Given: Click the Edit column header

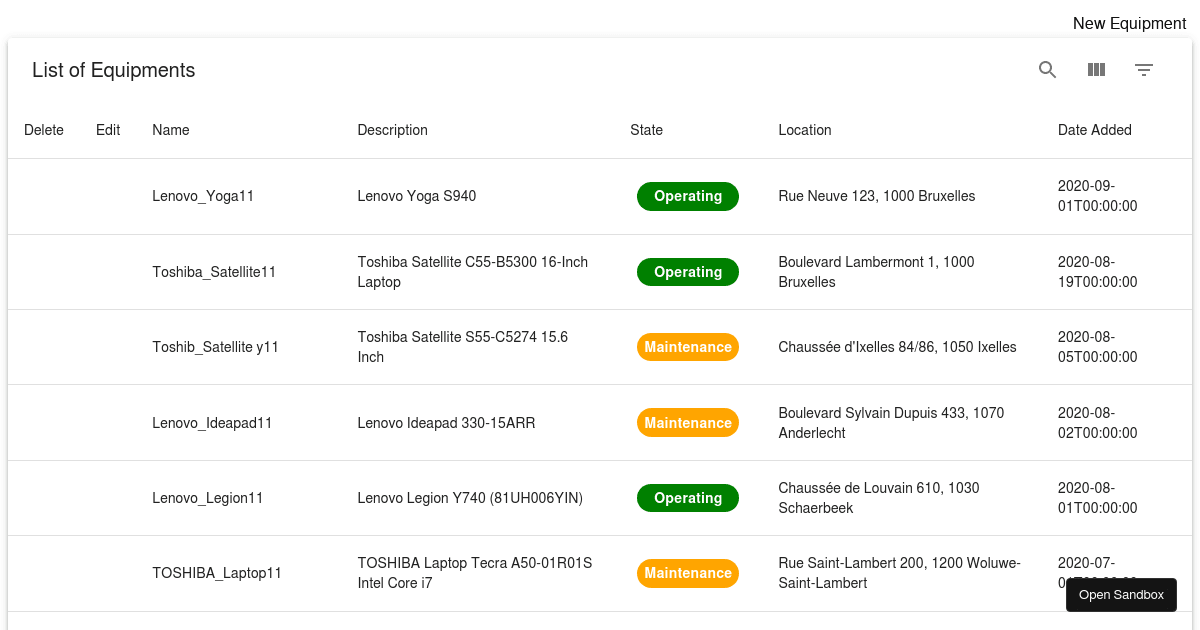Looking at the screenshot, I should click(x=108, y=130).
